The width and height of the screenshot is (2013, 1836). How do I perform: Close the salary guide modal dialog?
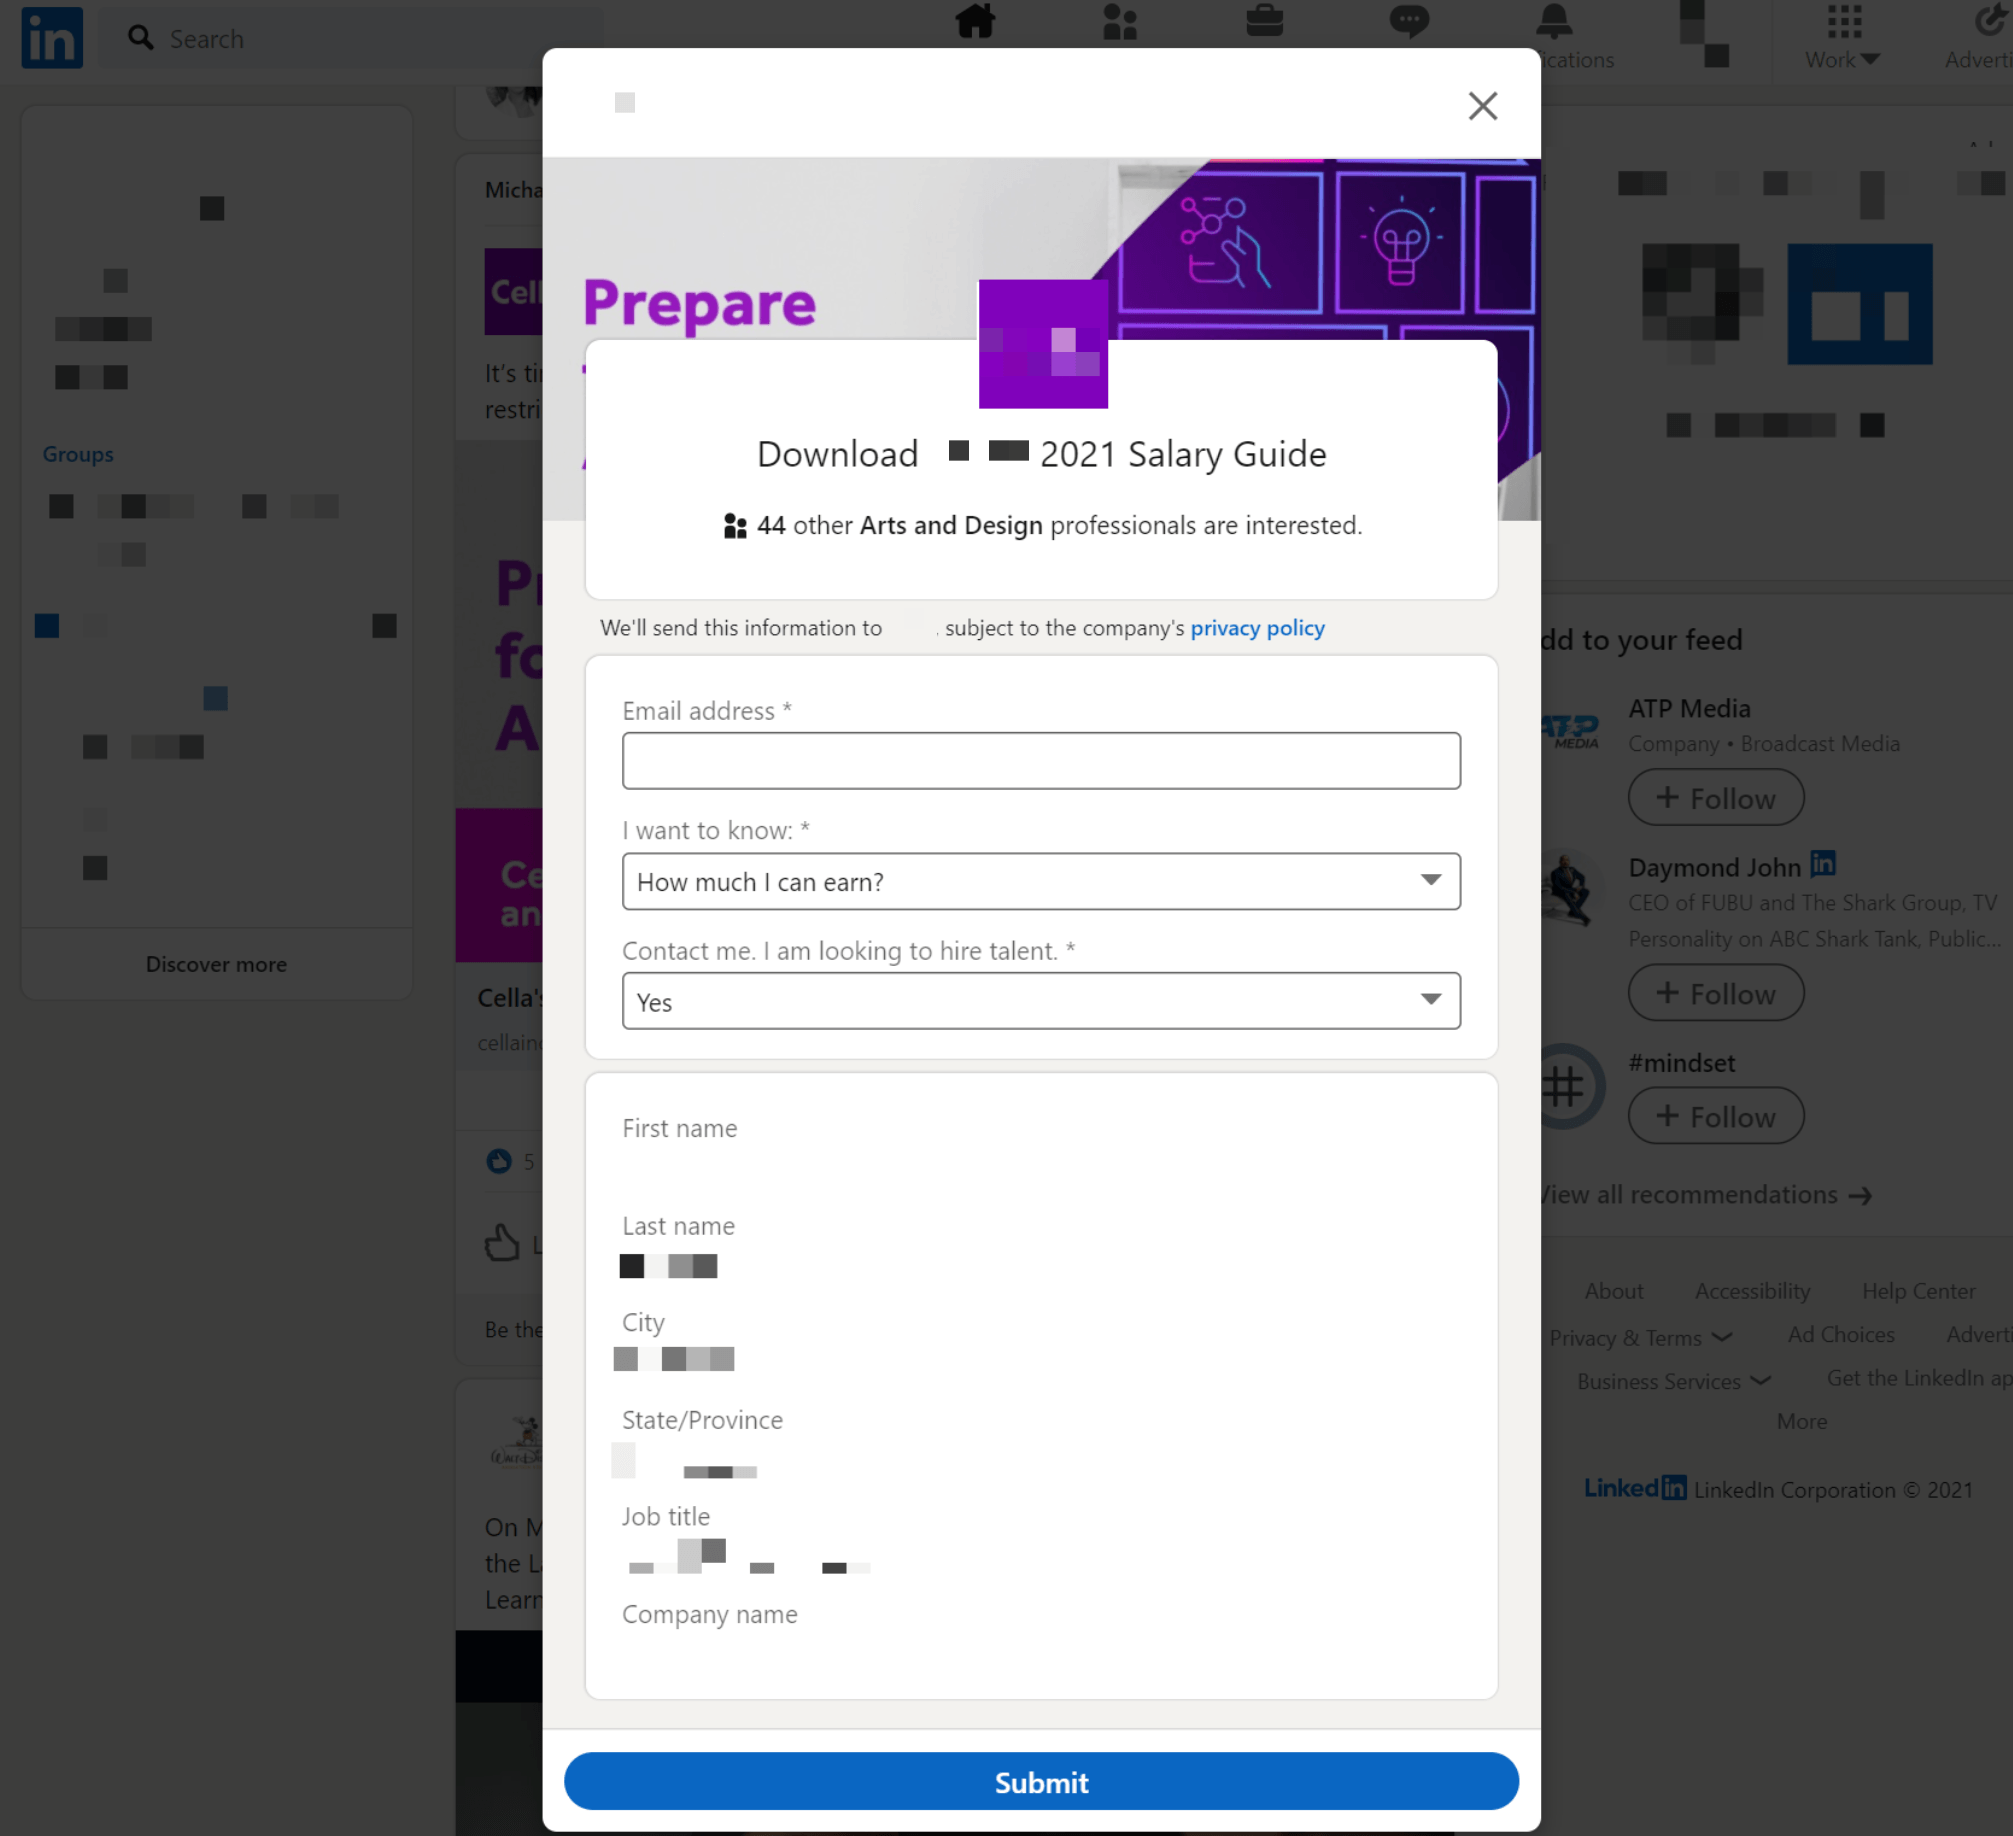point(1483,103)
